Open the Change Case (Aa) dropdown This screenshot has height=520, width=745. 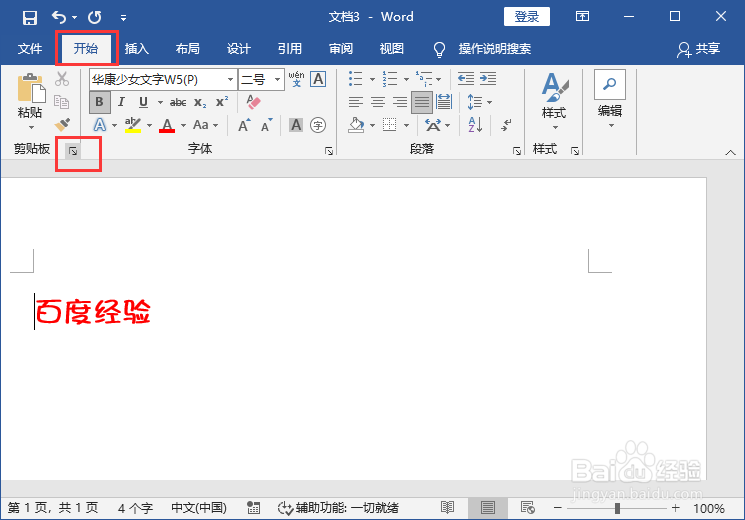(205, 125)
